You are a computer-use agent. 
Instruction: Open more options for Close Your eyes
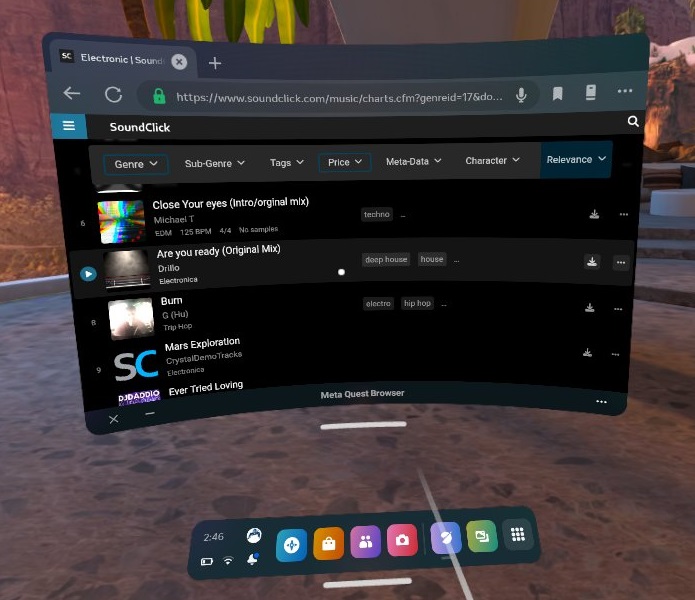pos(624,214)
